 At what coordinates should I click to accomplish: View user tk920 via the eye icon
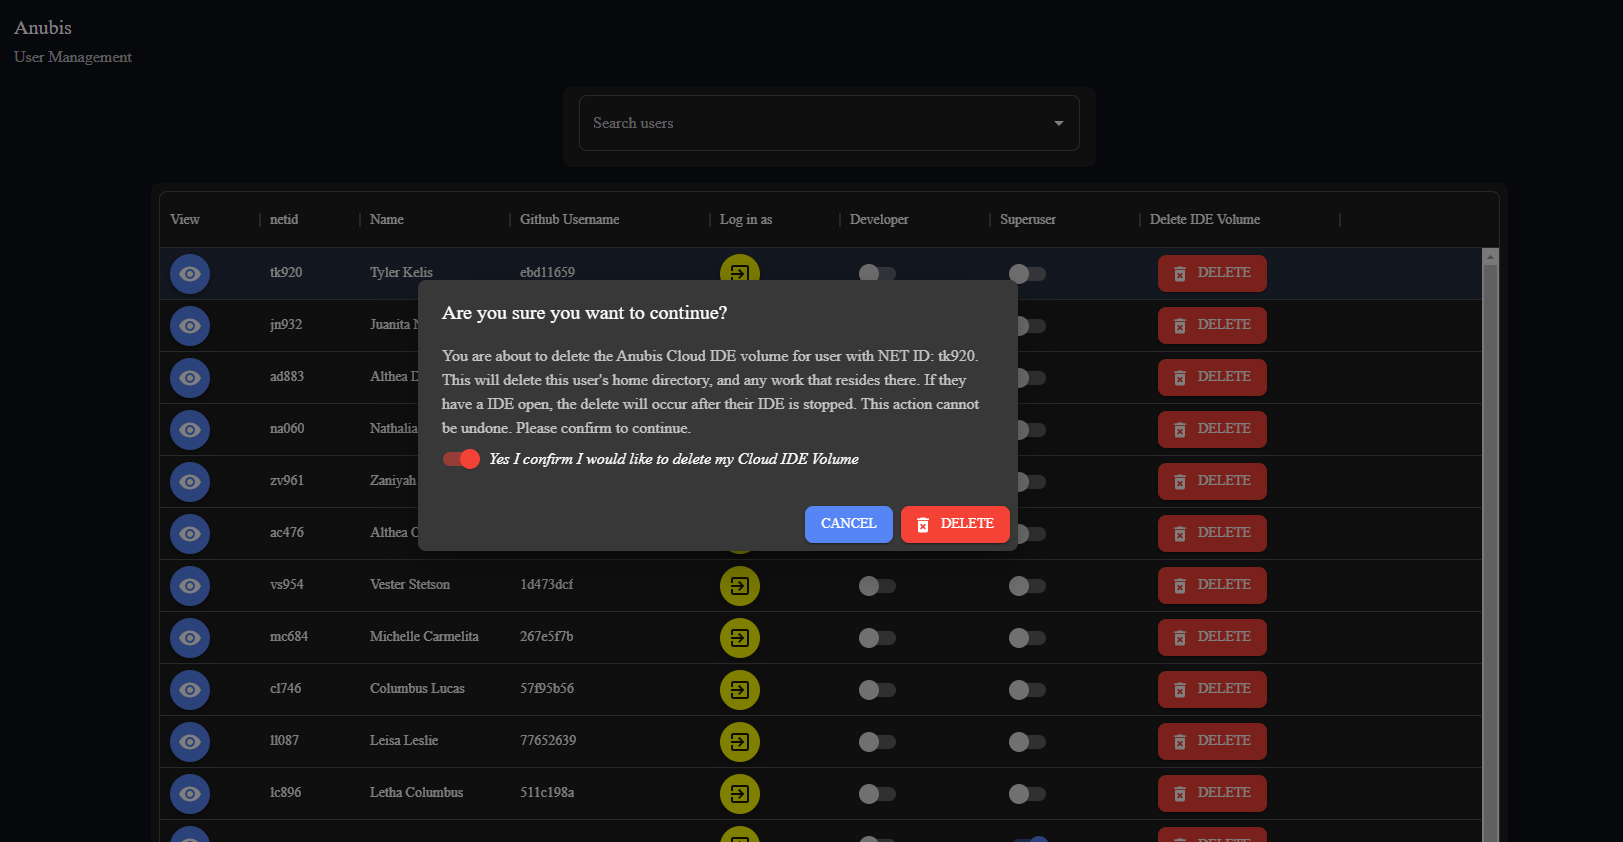190,274
